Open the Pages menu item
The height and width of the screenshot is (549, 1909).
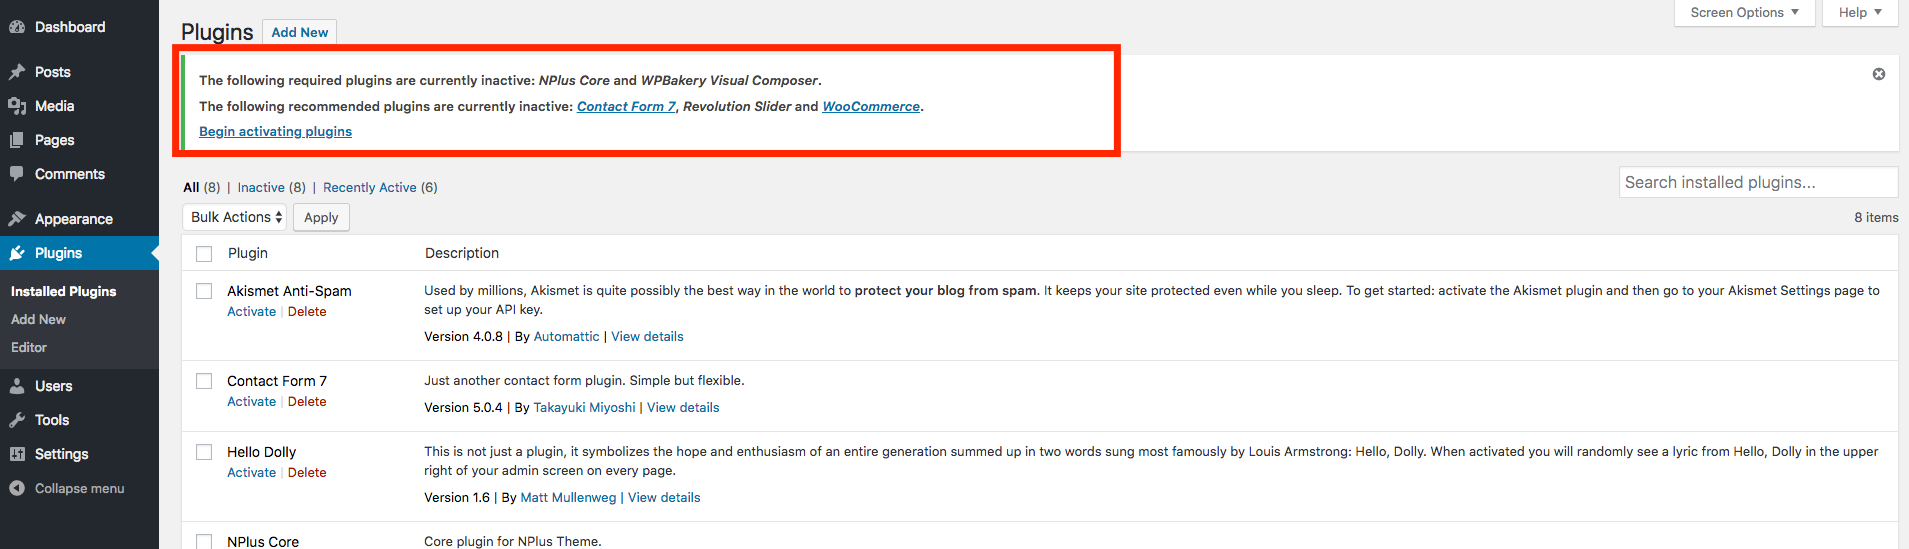pos(55,140)
